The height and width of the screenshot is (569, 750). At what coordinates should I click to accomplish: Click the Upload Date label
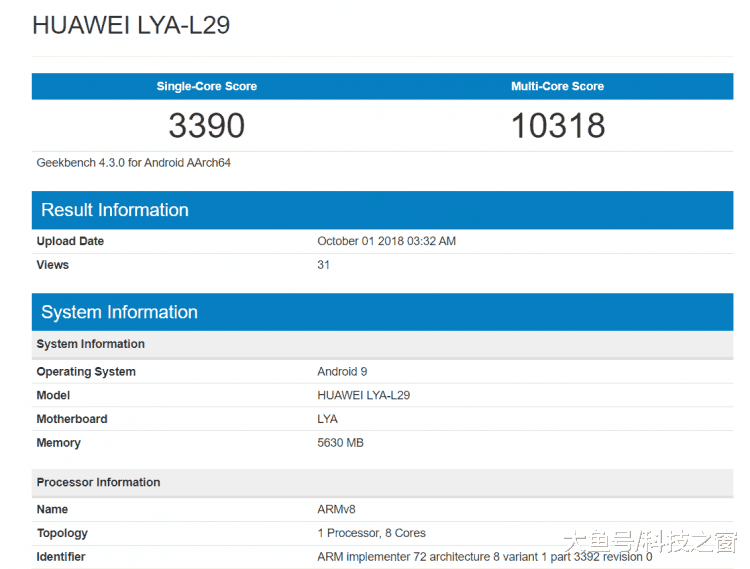point(70,241)
